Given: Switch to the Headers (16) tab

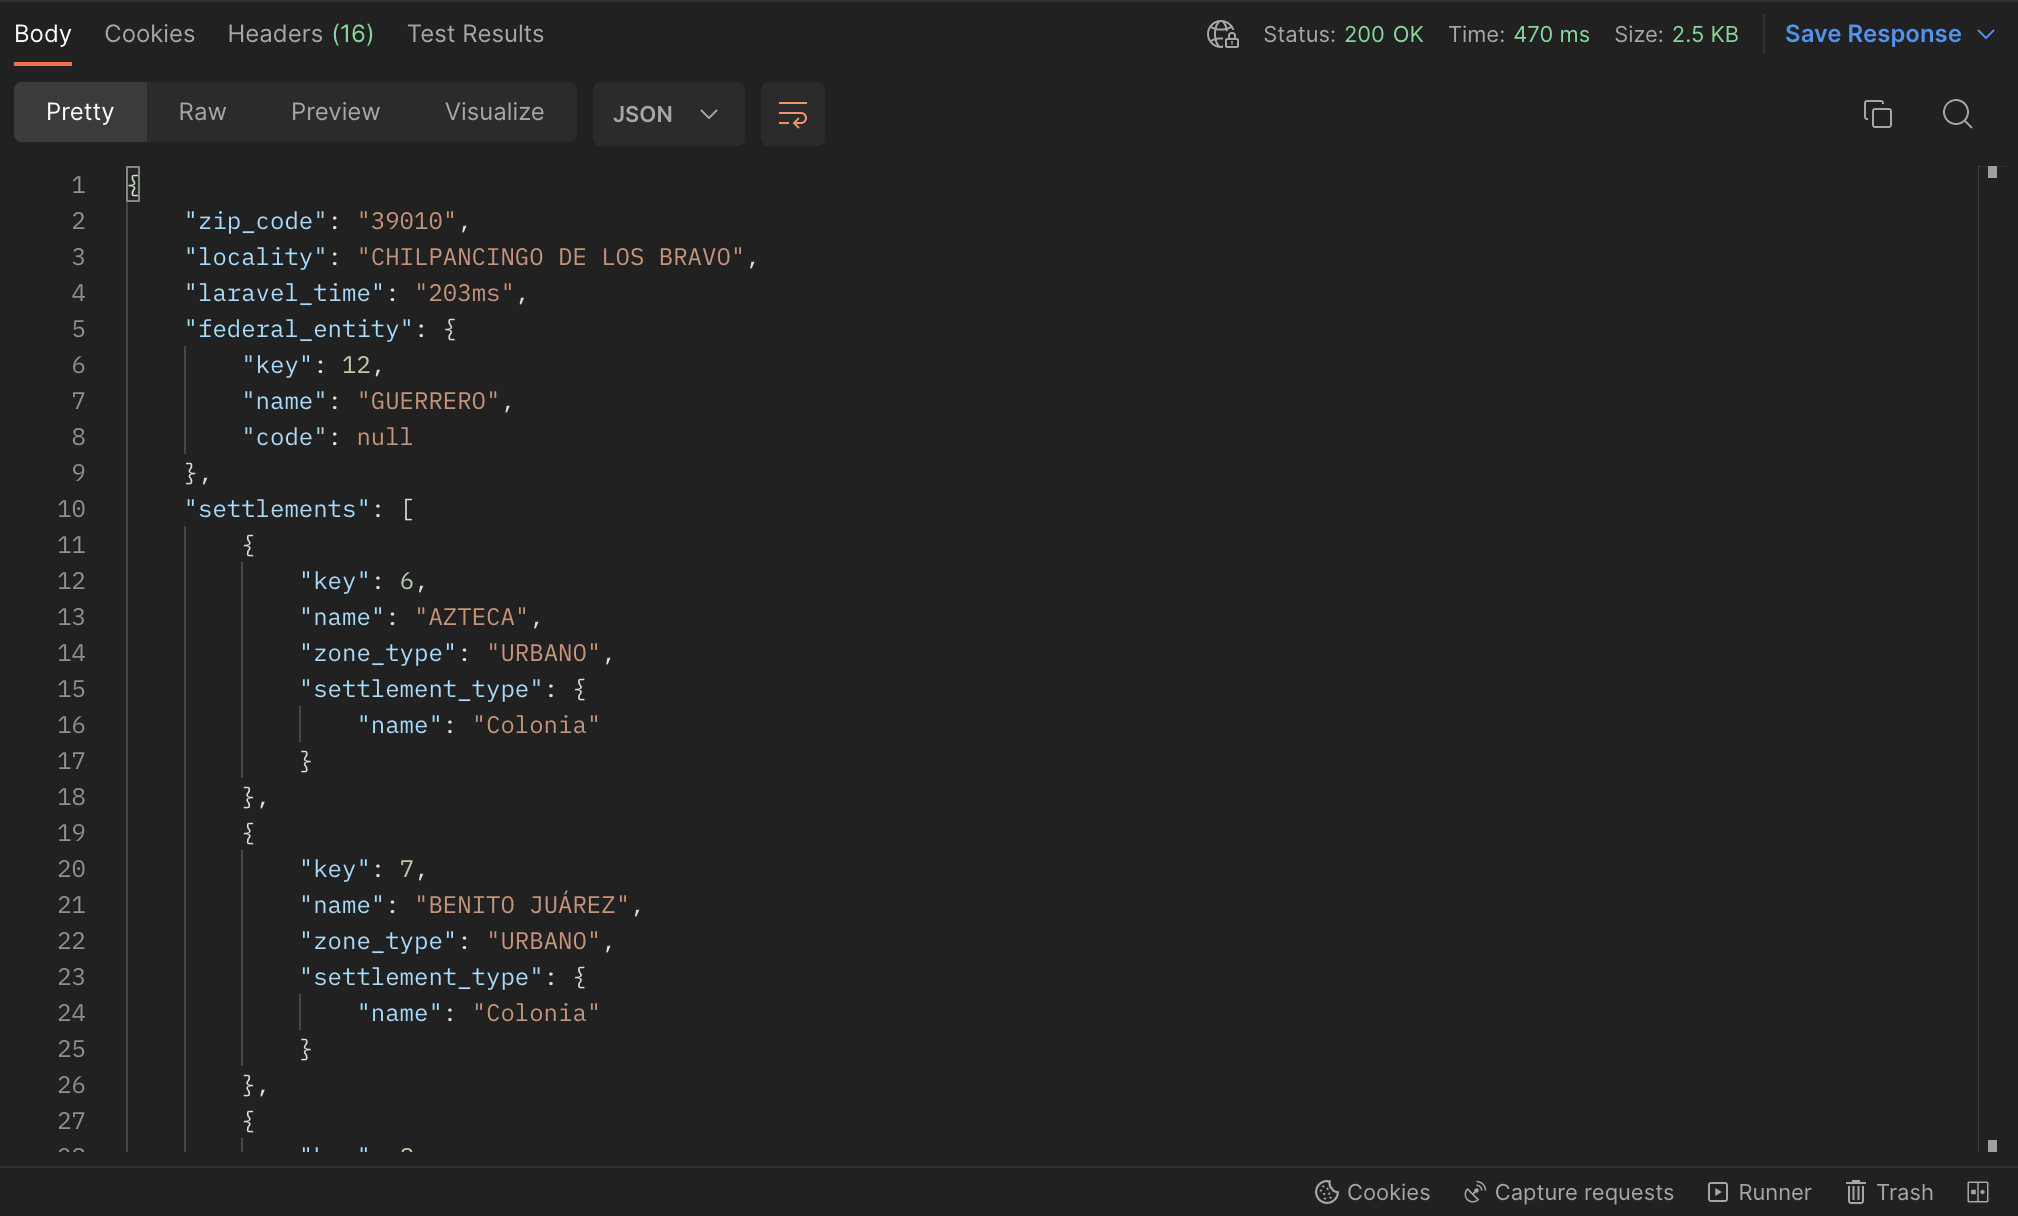Looking at the screenshot, I should (300, 33).
